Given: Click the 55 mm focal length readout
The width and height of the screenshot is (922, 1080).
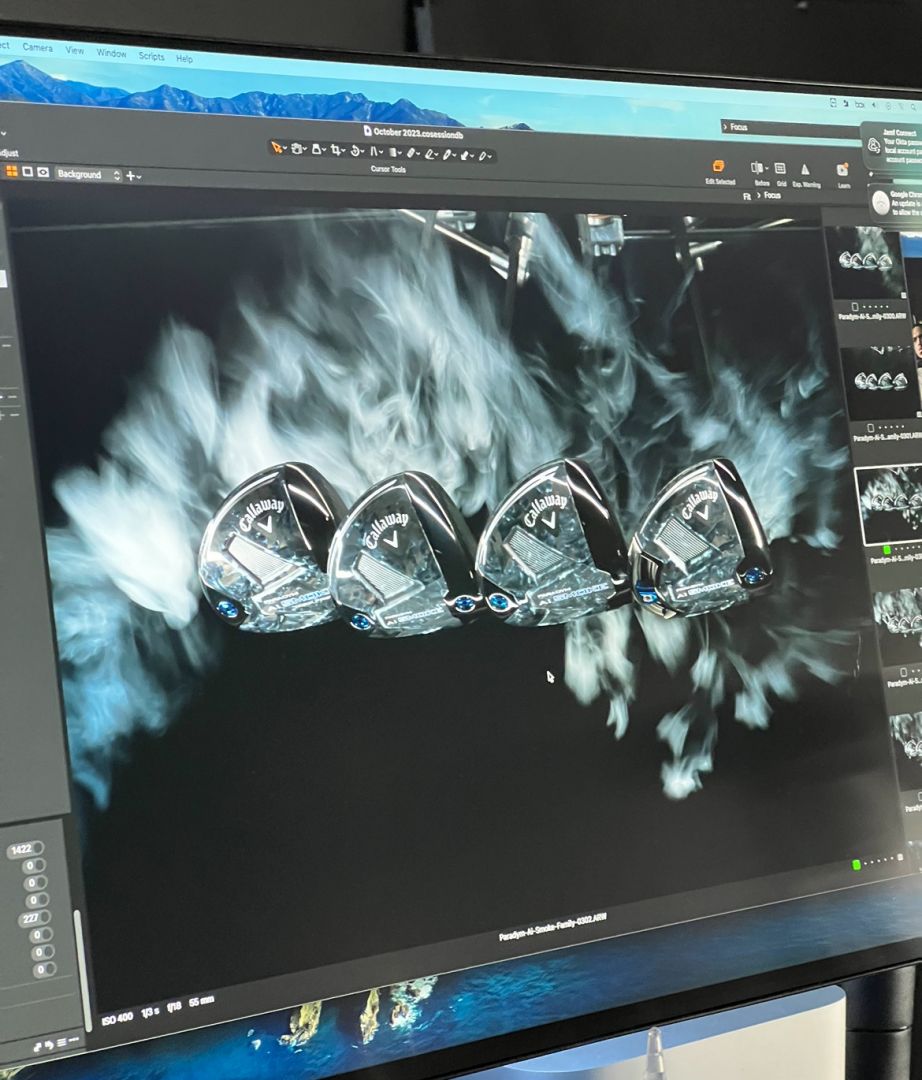Looking at the screenshot, I should pos(202,1001).
